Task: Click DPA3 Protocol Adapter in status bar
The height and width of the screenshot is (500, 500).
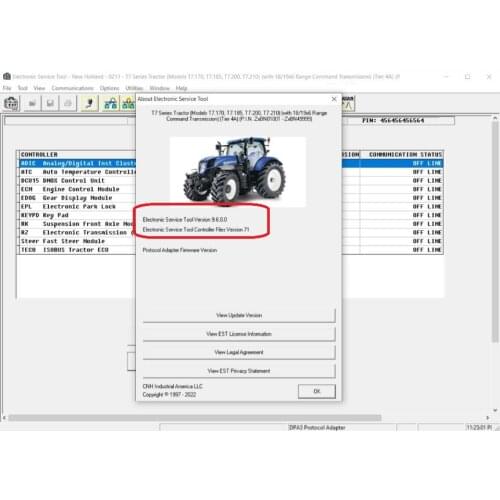Action: [x=317, y=427]
